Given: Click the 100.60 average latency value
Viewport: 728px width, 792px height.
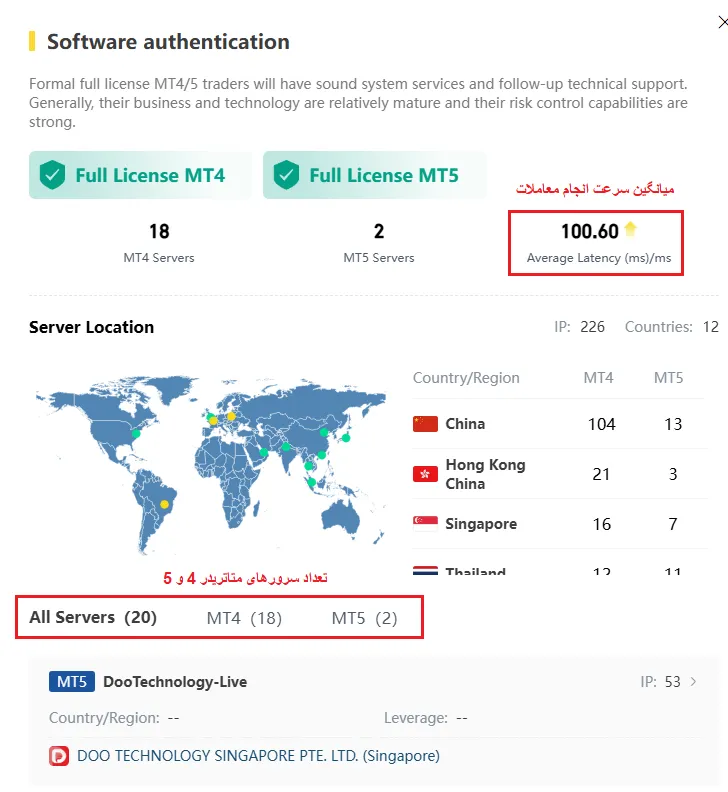Looking at the screenshot, I should [x=589, y=231].
